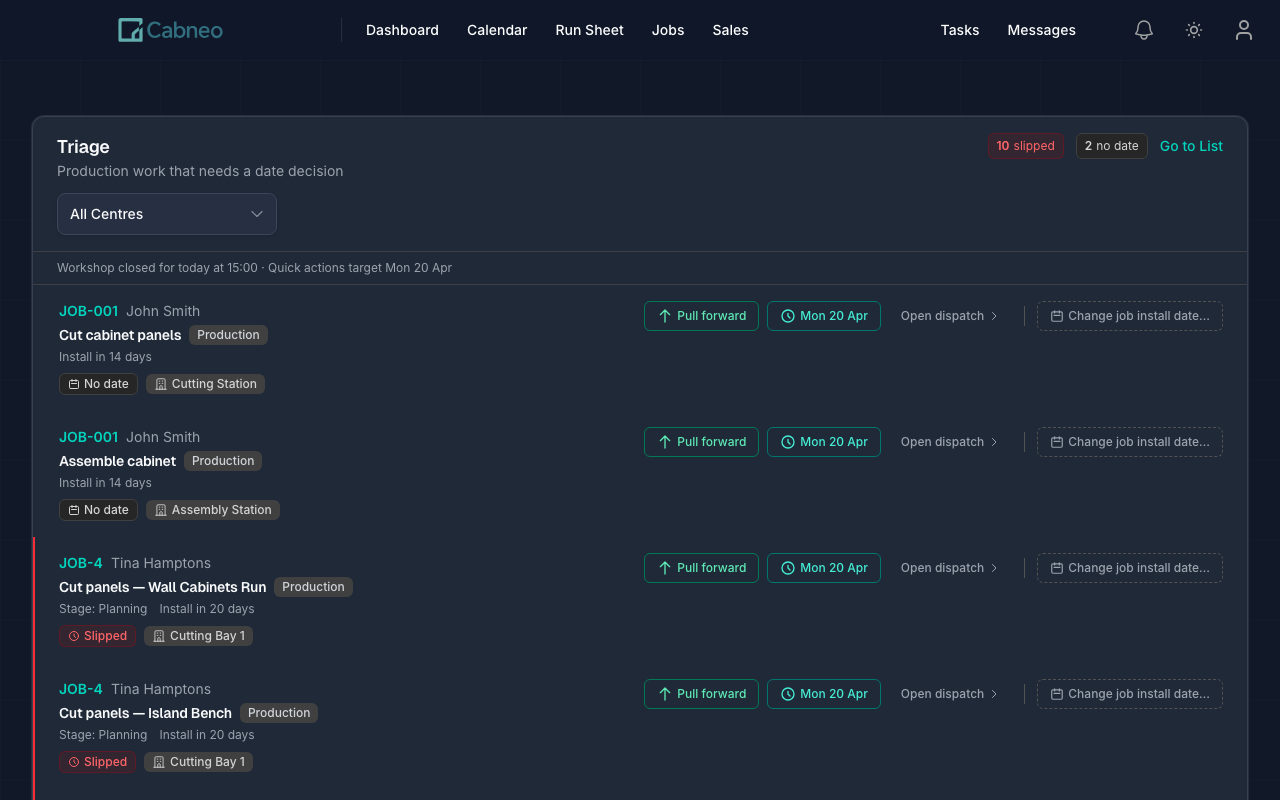Pull forward the Assemble cabinet task

click(x=701, y=441)
